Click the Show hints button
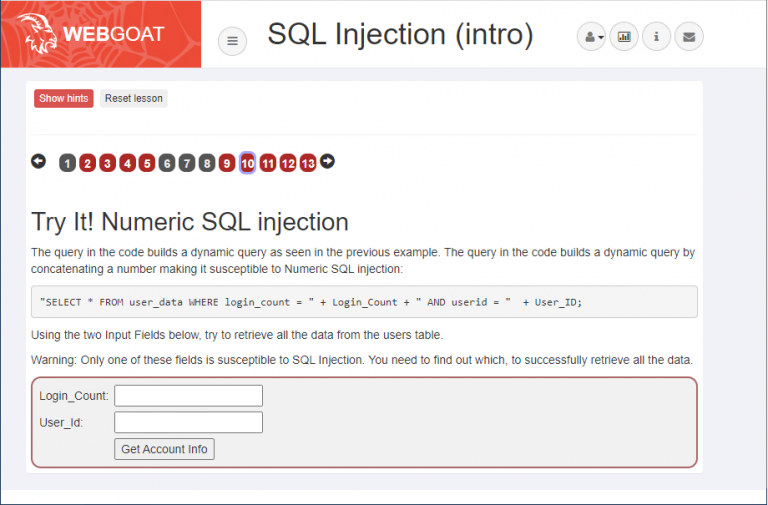768x505 pixels. (x=64, y=98)
